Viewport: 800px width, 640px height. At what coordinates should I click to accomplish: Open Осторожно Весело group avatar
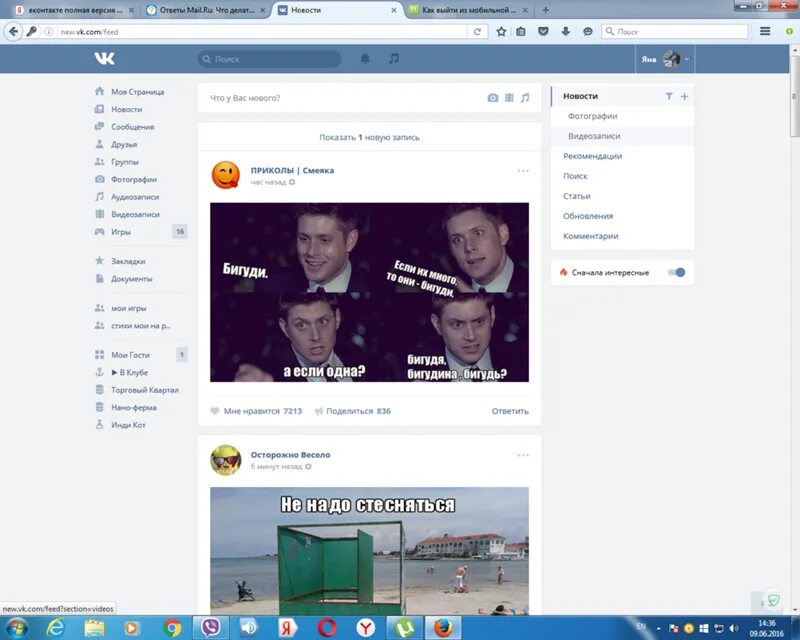226,459
